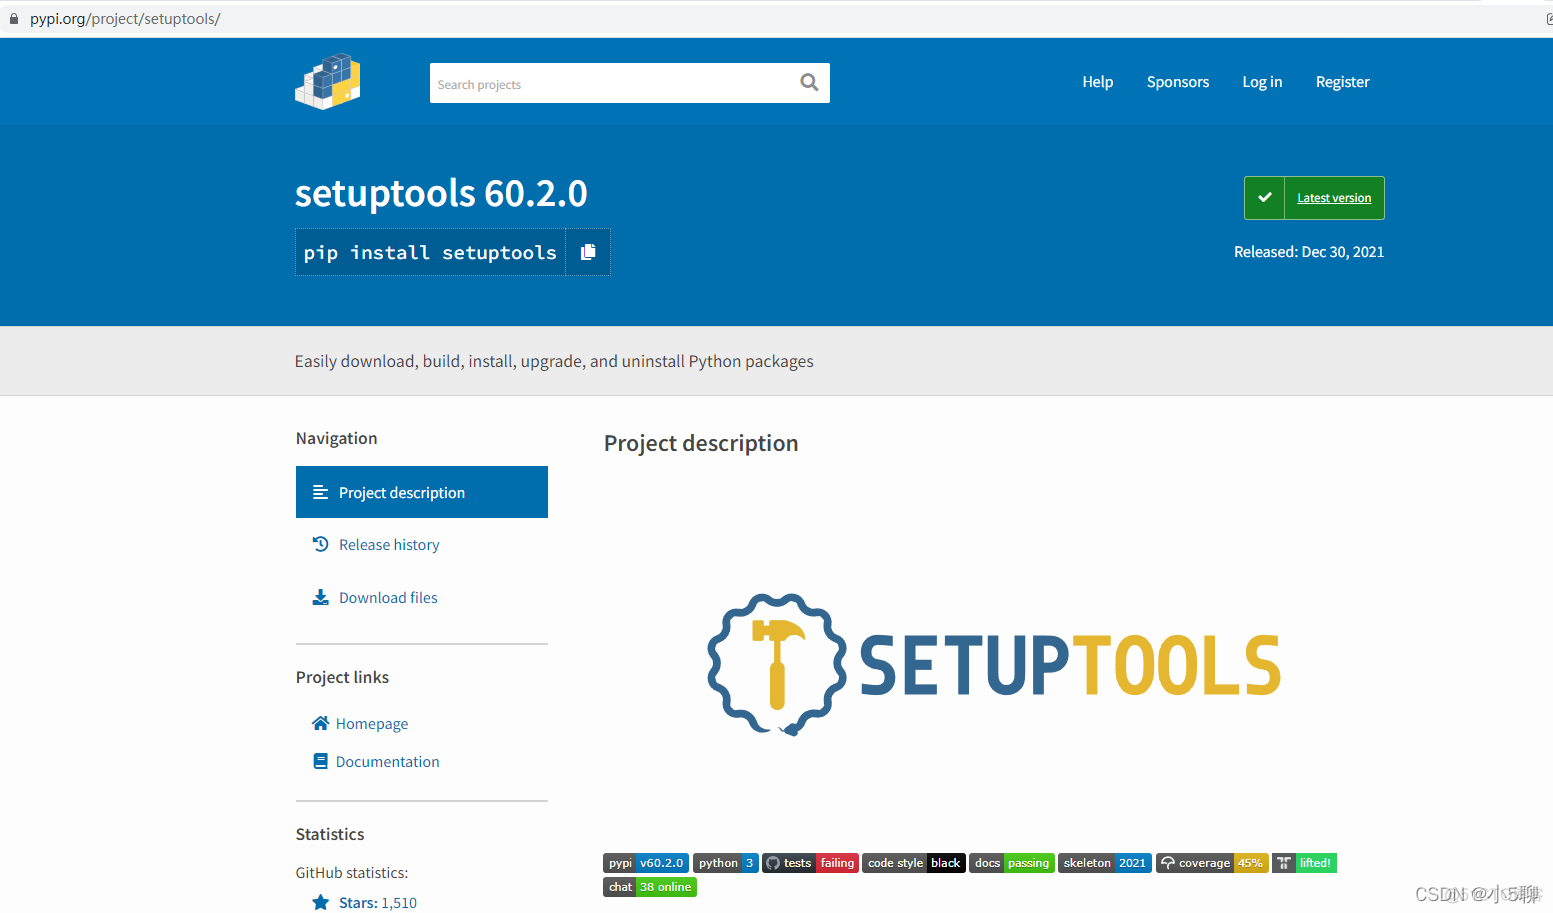Open Documentation via the book icon
This screenshot has height=913, width=1553.
click(x=320, y=760)
